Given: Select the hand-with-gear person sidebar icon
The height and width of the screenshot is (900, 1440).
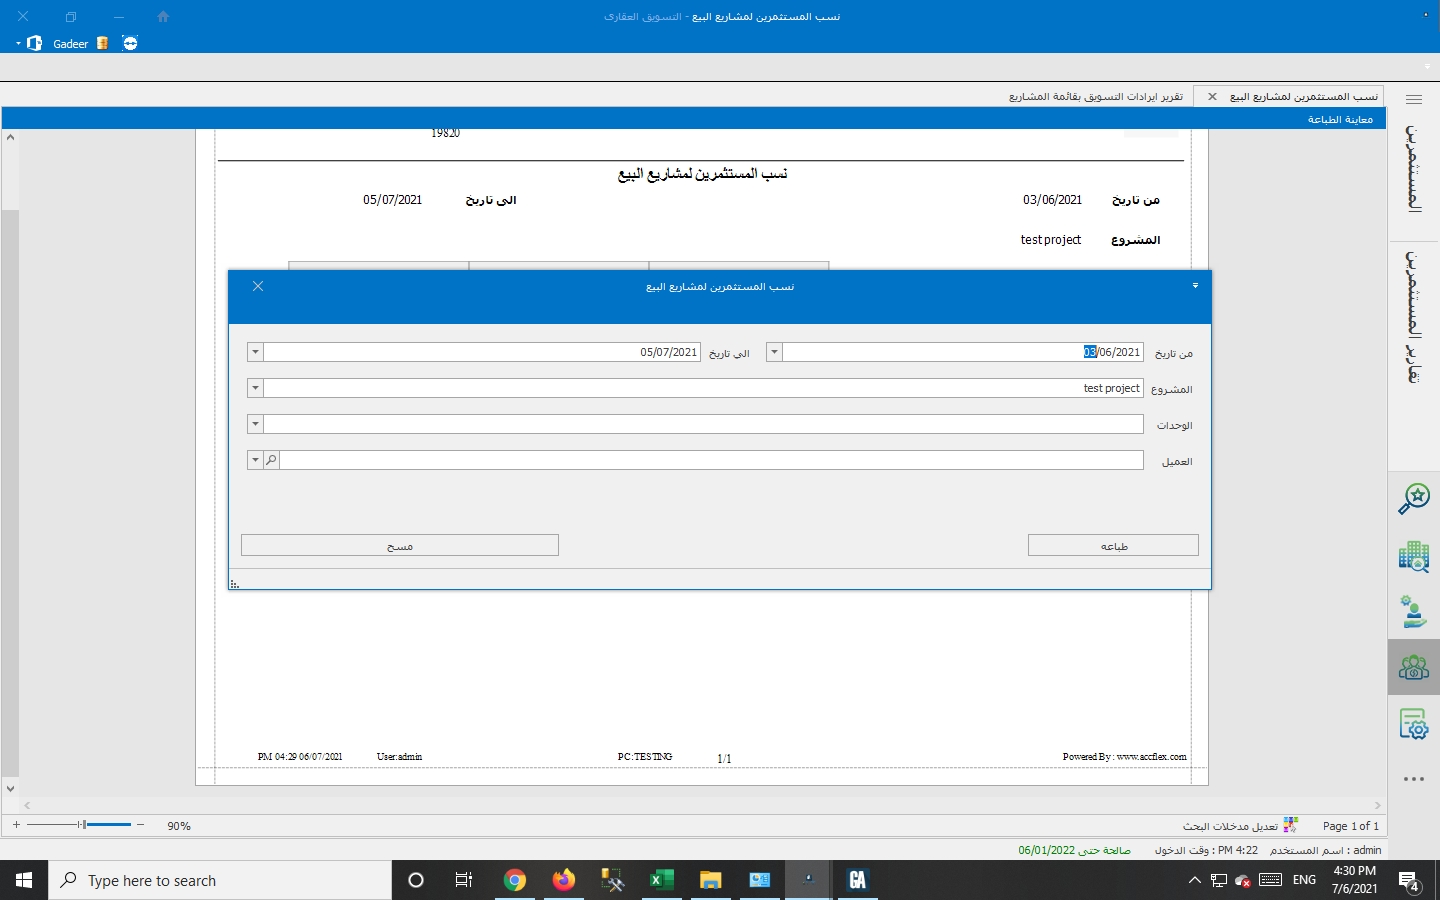Looking at the screenshot, I should (1413, 611).
